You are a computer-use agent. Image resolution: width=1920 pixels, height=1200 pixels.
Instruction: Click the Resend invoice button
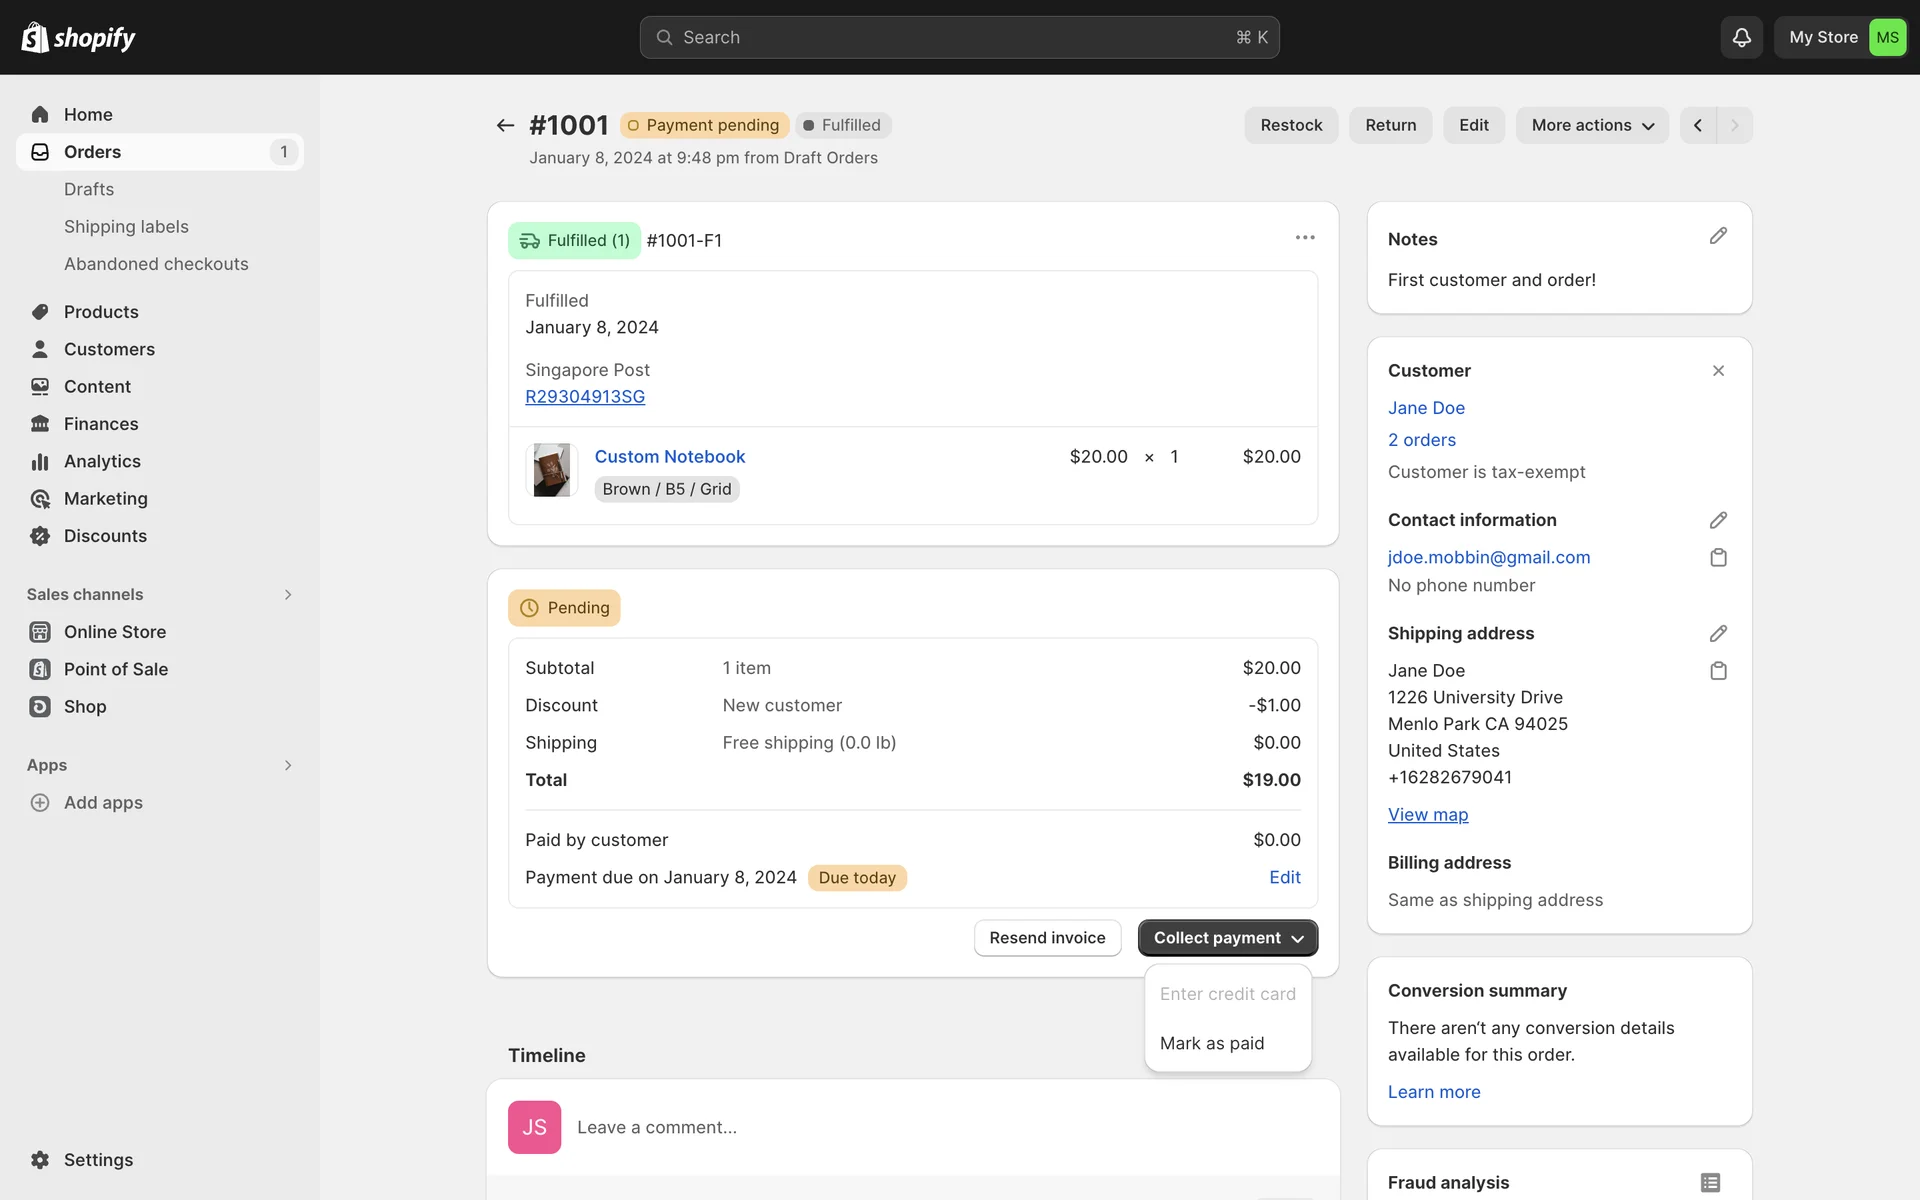1047,938
